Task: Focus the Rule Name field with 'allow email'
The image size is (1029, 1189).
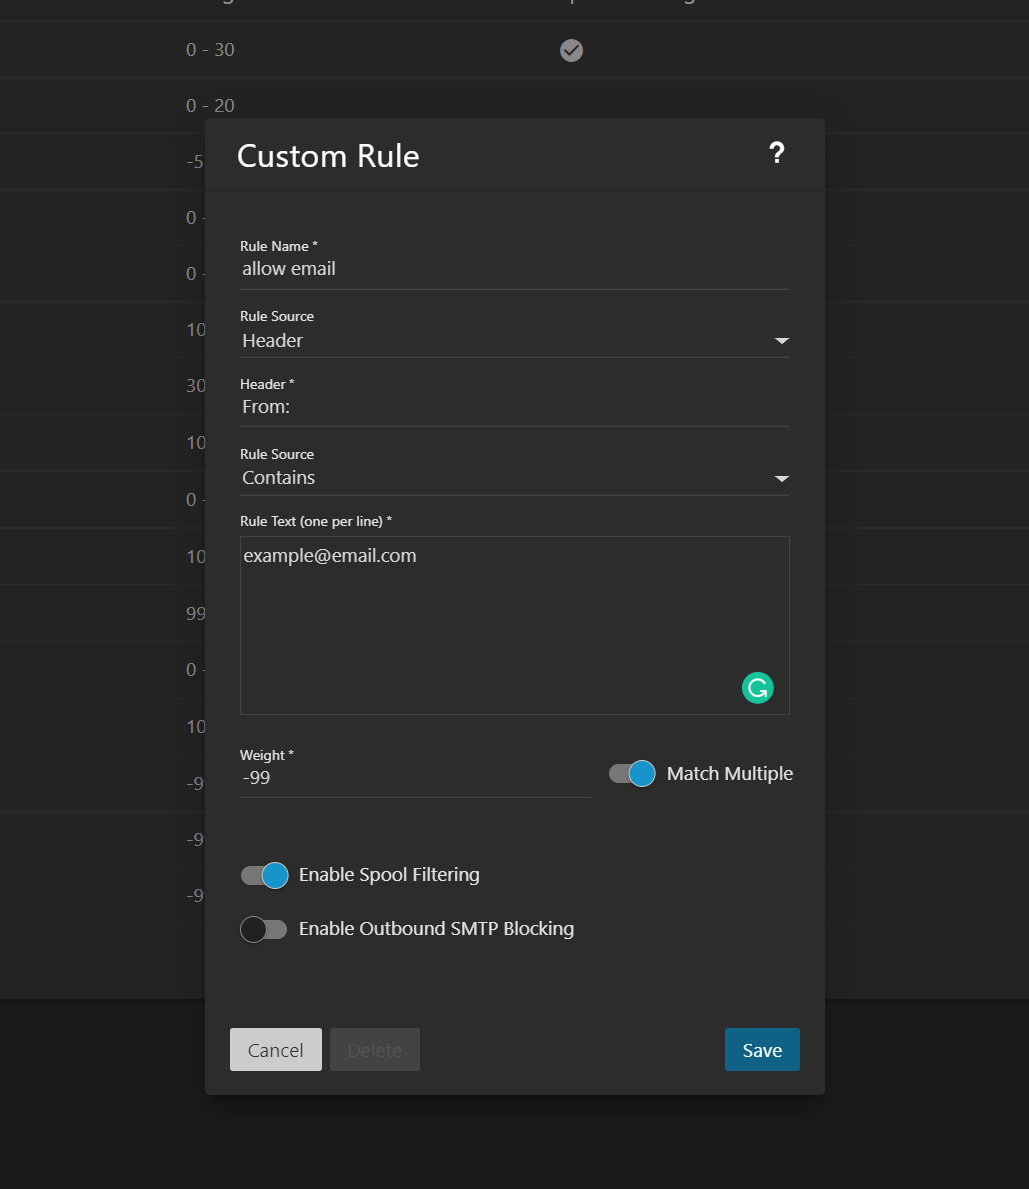Action: point(514,269)
